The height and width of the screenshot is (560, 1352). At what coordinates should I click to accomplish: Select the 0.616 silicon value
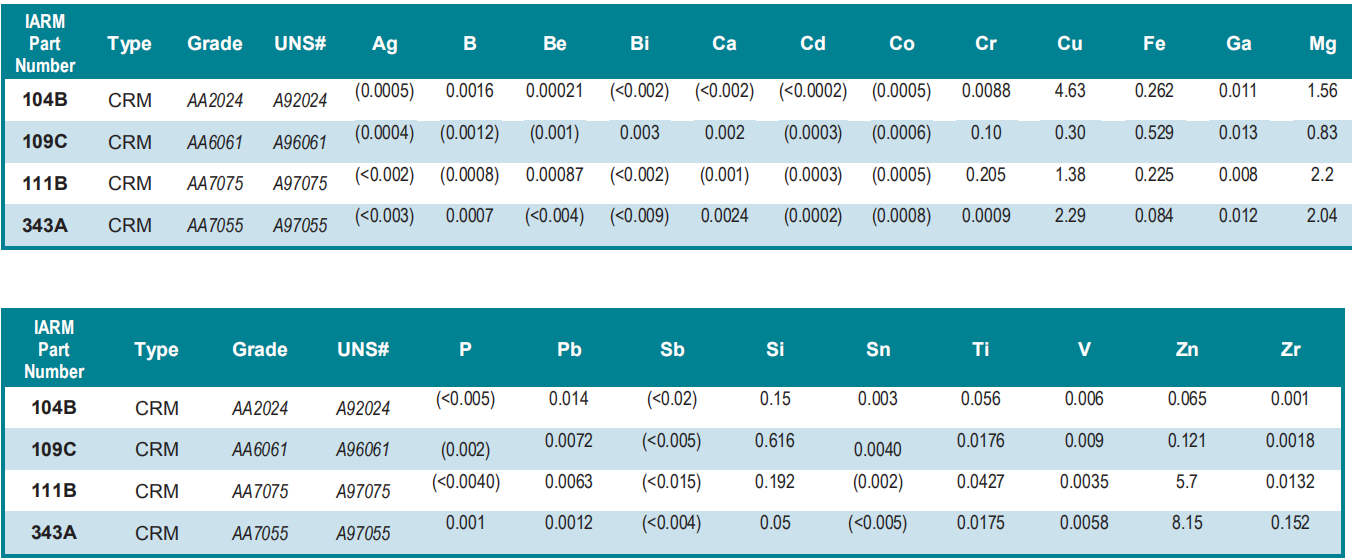click(x=774, y=440)
